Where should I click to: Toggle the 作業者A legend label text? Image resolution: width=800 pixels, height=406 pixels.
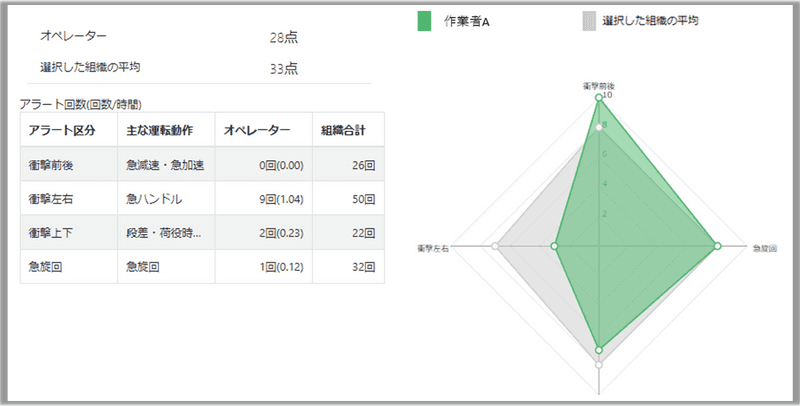(x=466, y=20)
